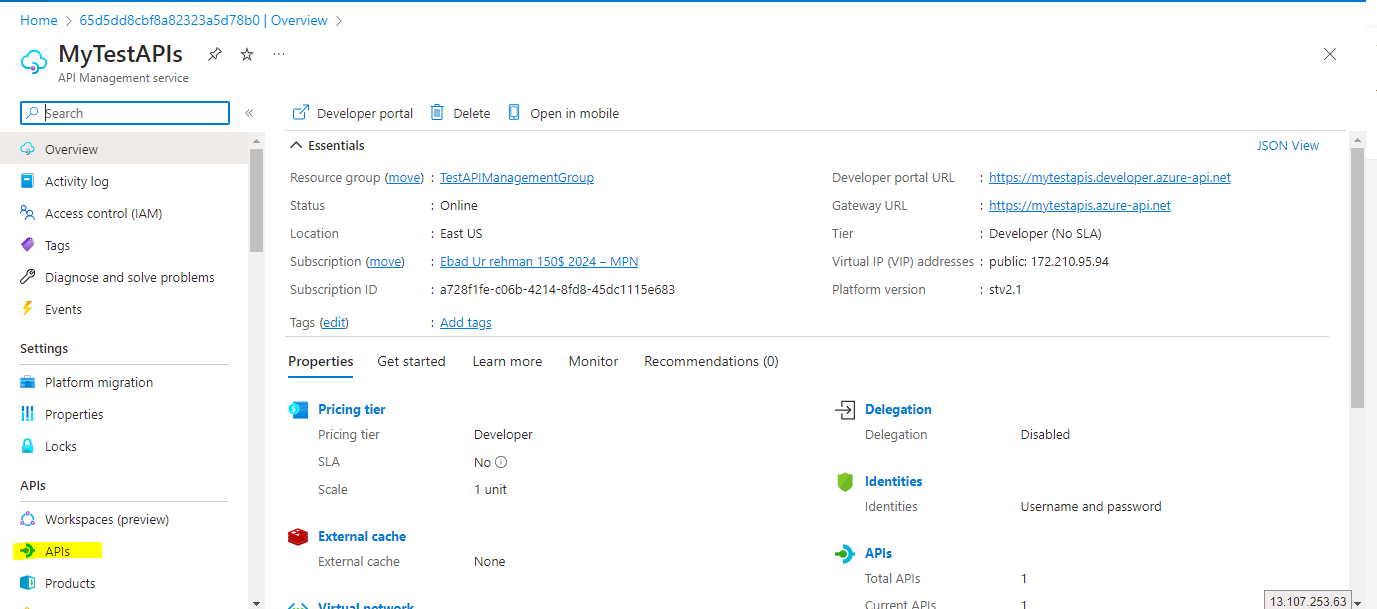Open the Developer portal URL link
1377x609 pixels.
point(1110,177)
